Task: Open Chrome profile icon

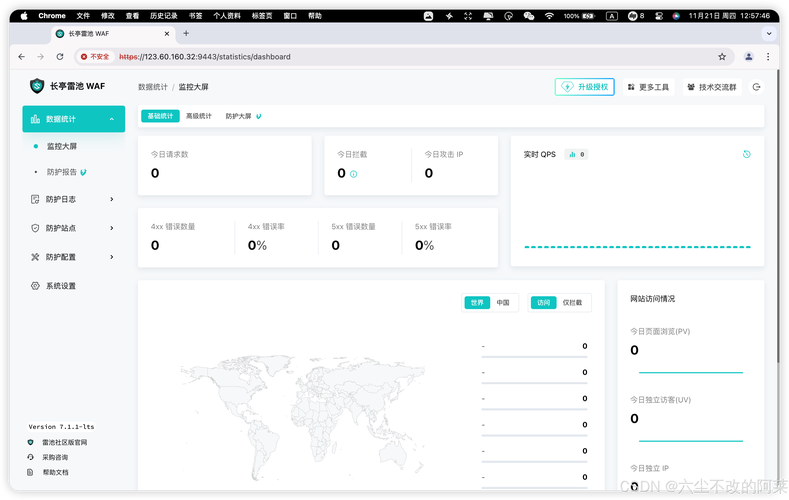Action: (x=749, y=57)
